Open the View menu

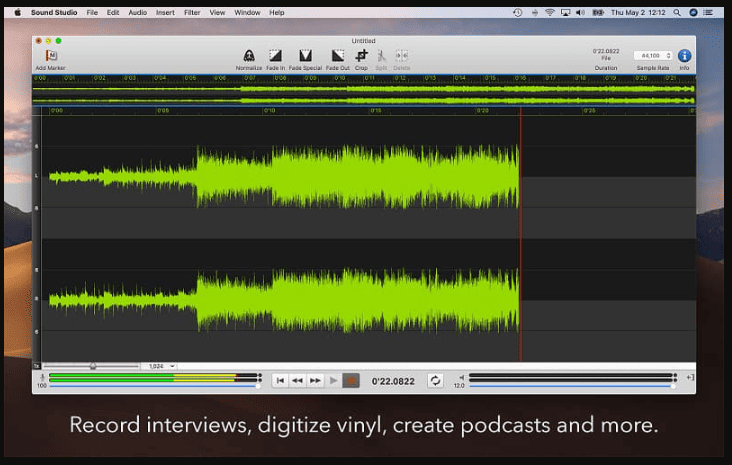(217, 13)
